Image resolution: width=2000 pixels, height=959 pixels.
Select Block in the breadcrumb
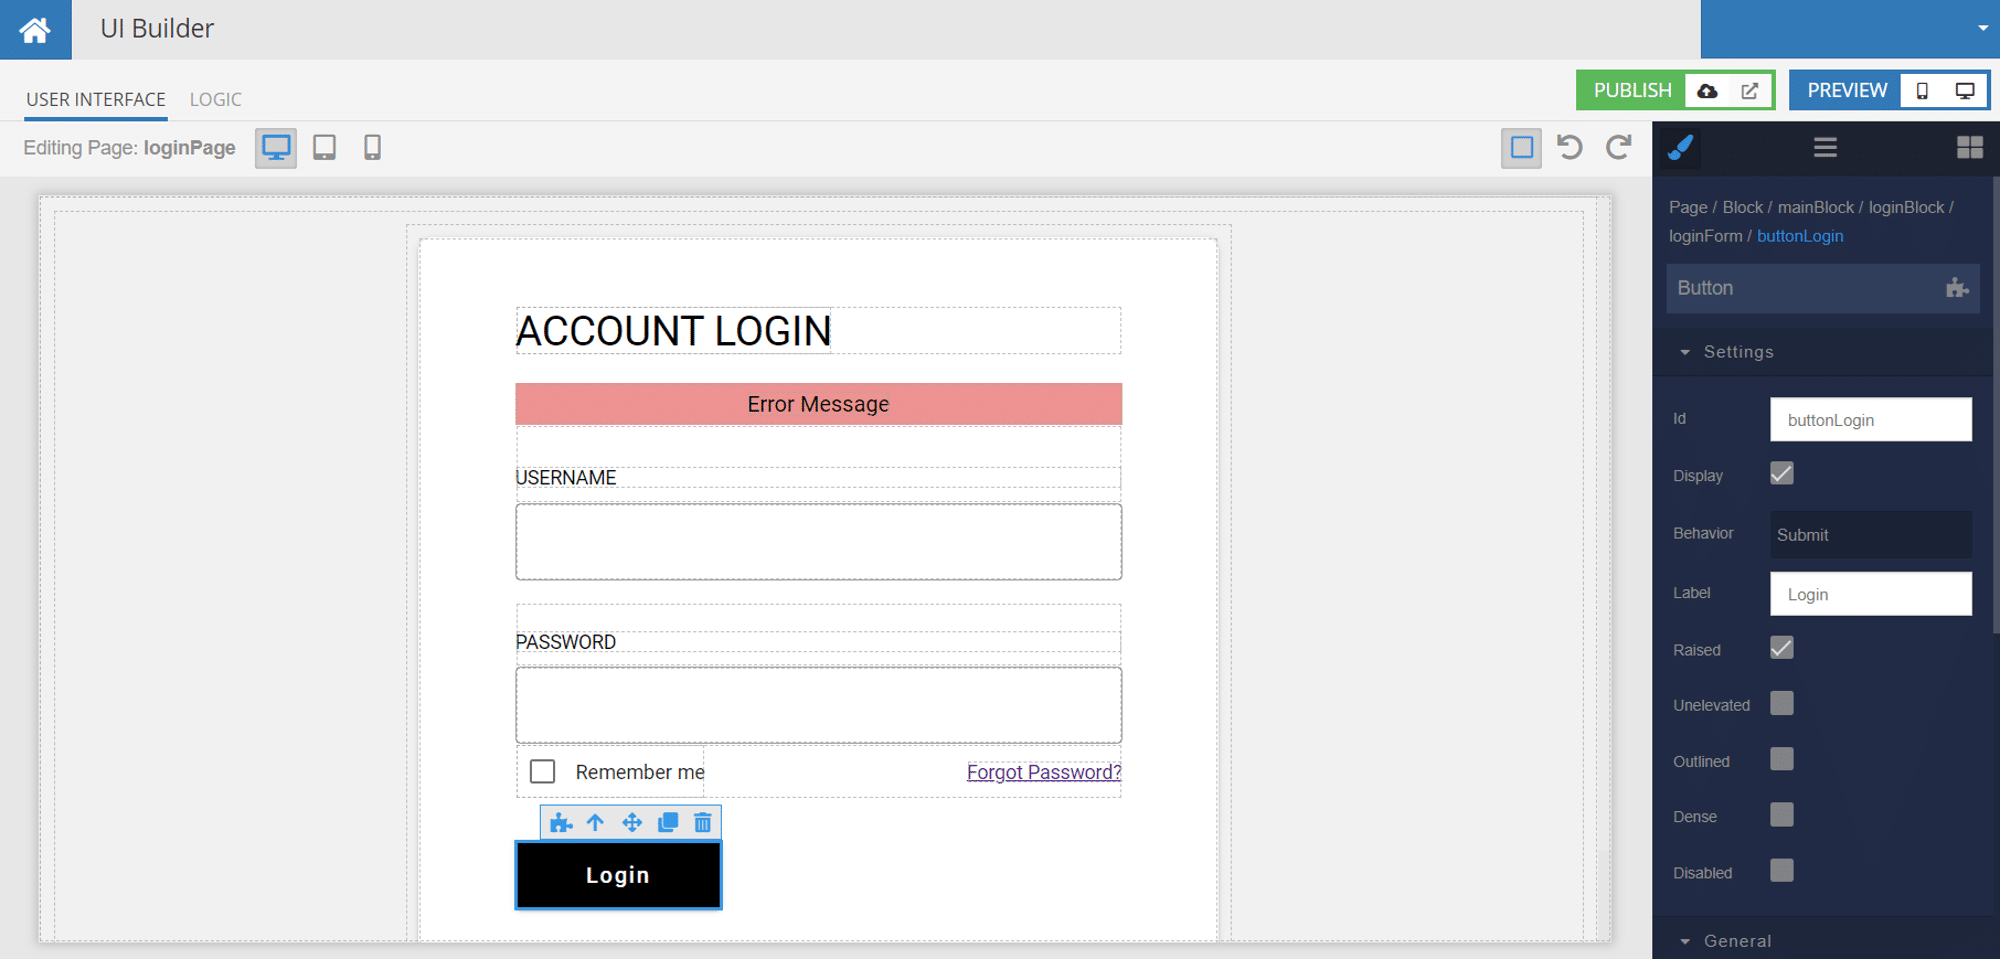(1742, 208)
